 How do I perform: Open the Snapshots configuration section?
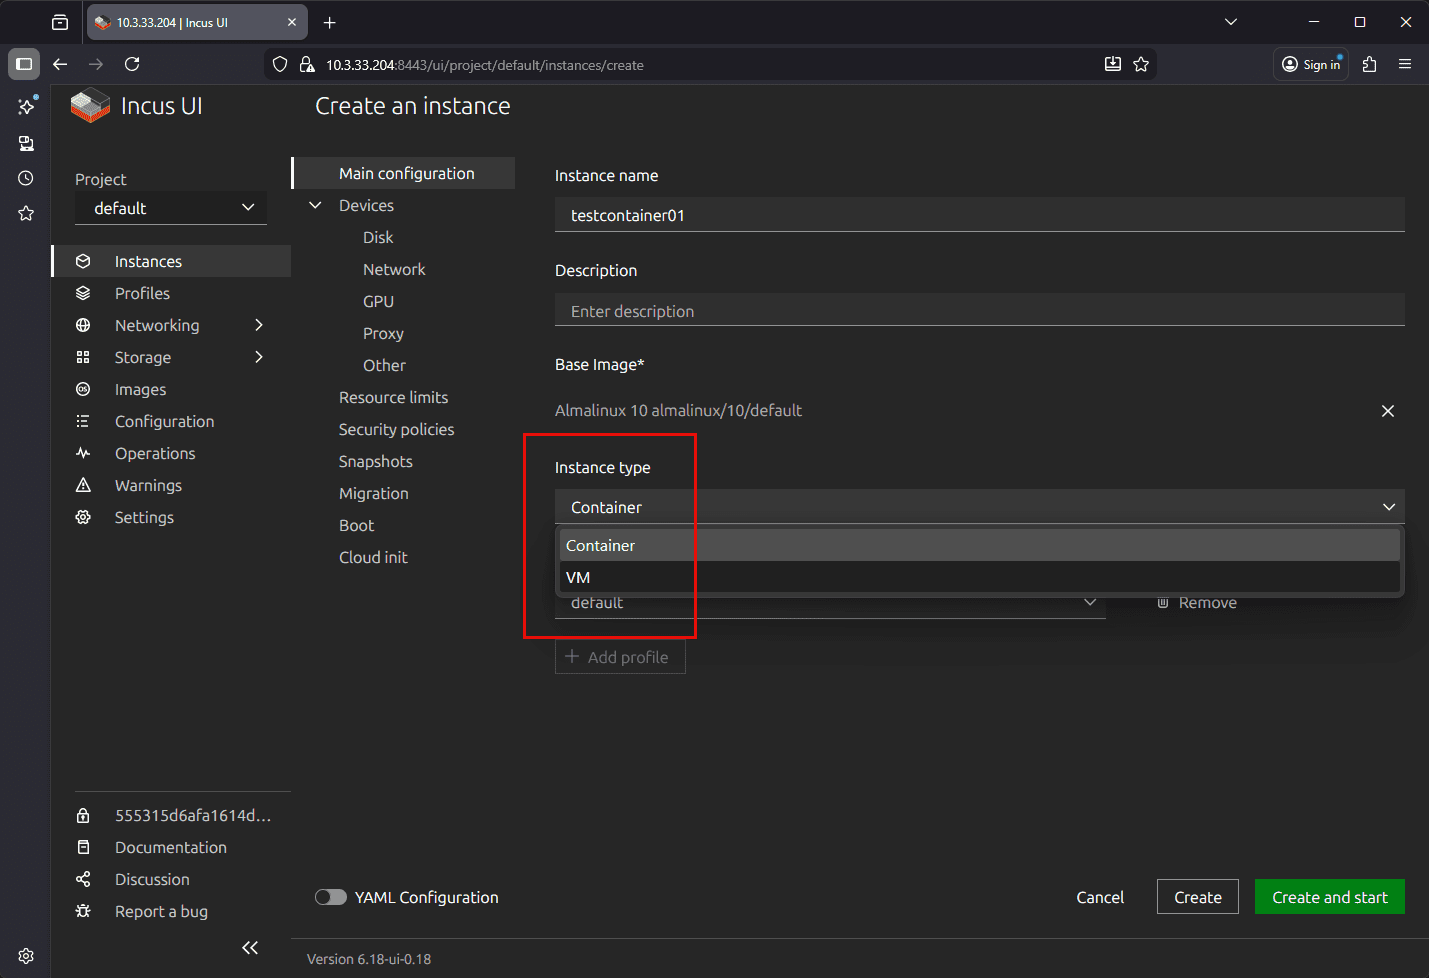click(x=375, y=461)
